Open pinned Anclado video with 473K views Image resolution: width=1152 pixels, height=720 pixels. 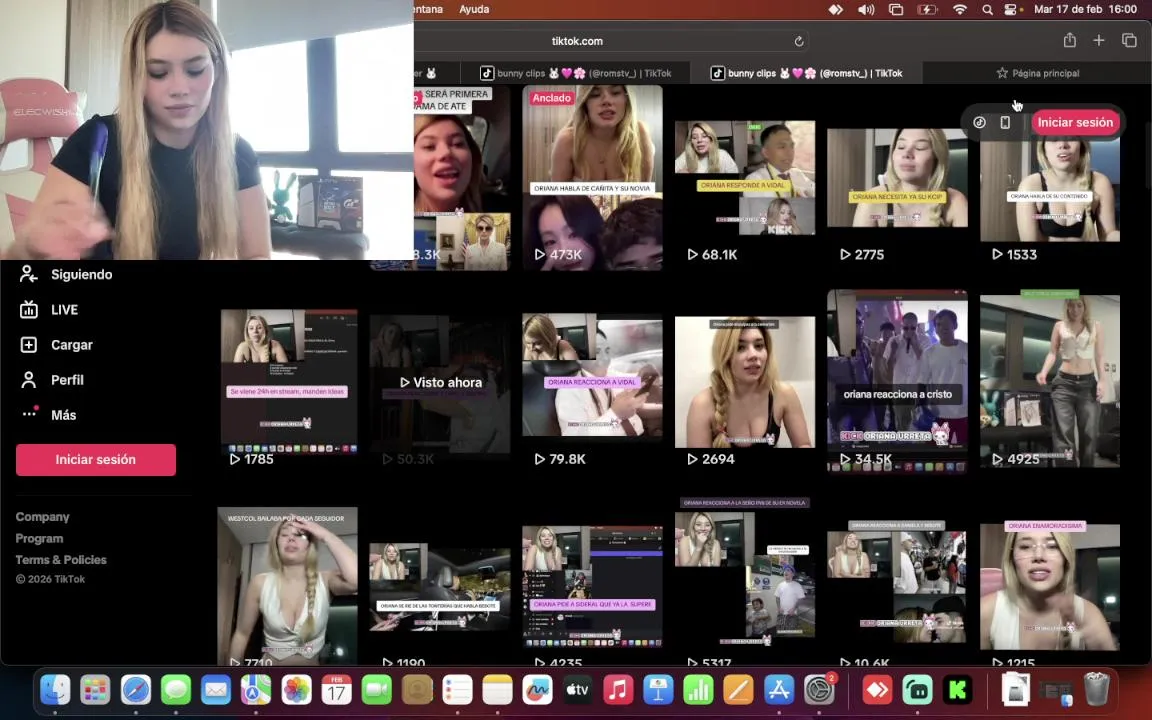(x=592, y=178)
